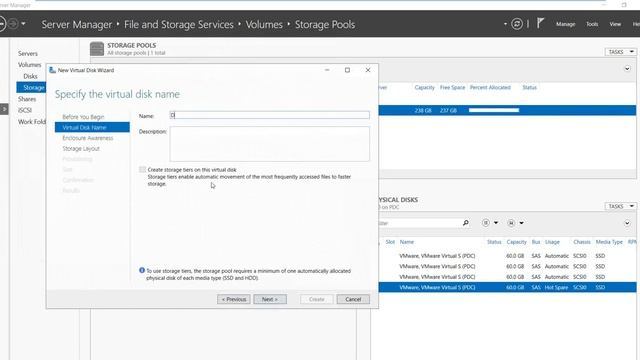The image size is (640, 360).
Task: Collapse the Storage Pools section chevron
Action: 627,69
